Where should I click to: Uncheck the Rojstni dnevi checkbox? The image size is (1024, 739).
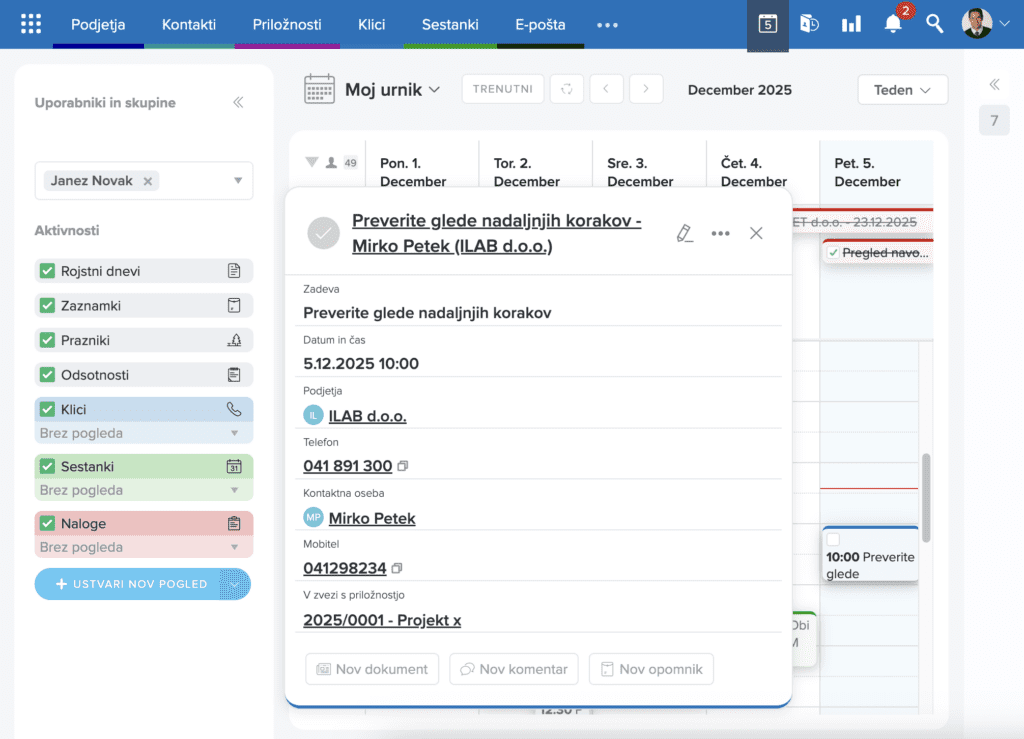pos(47,271)
